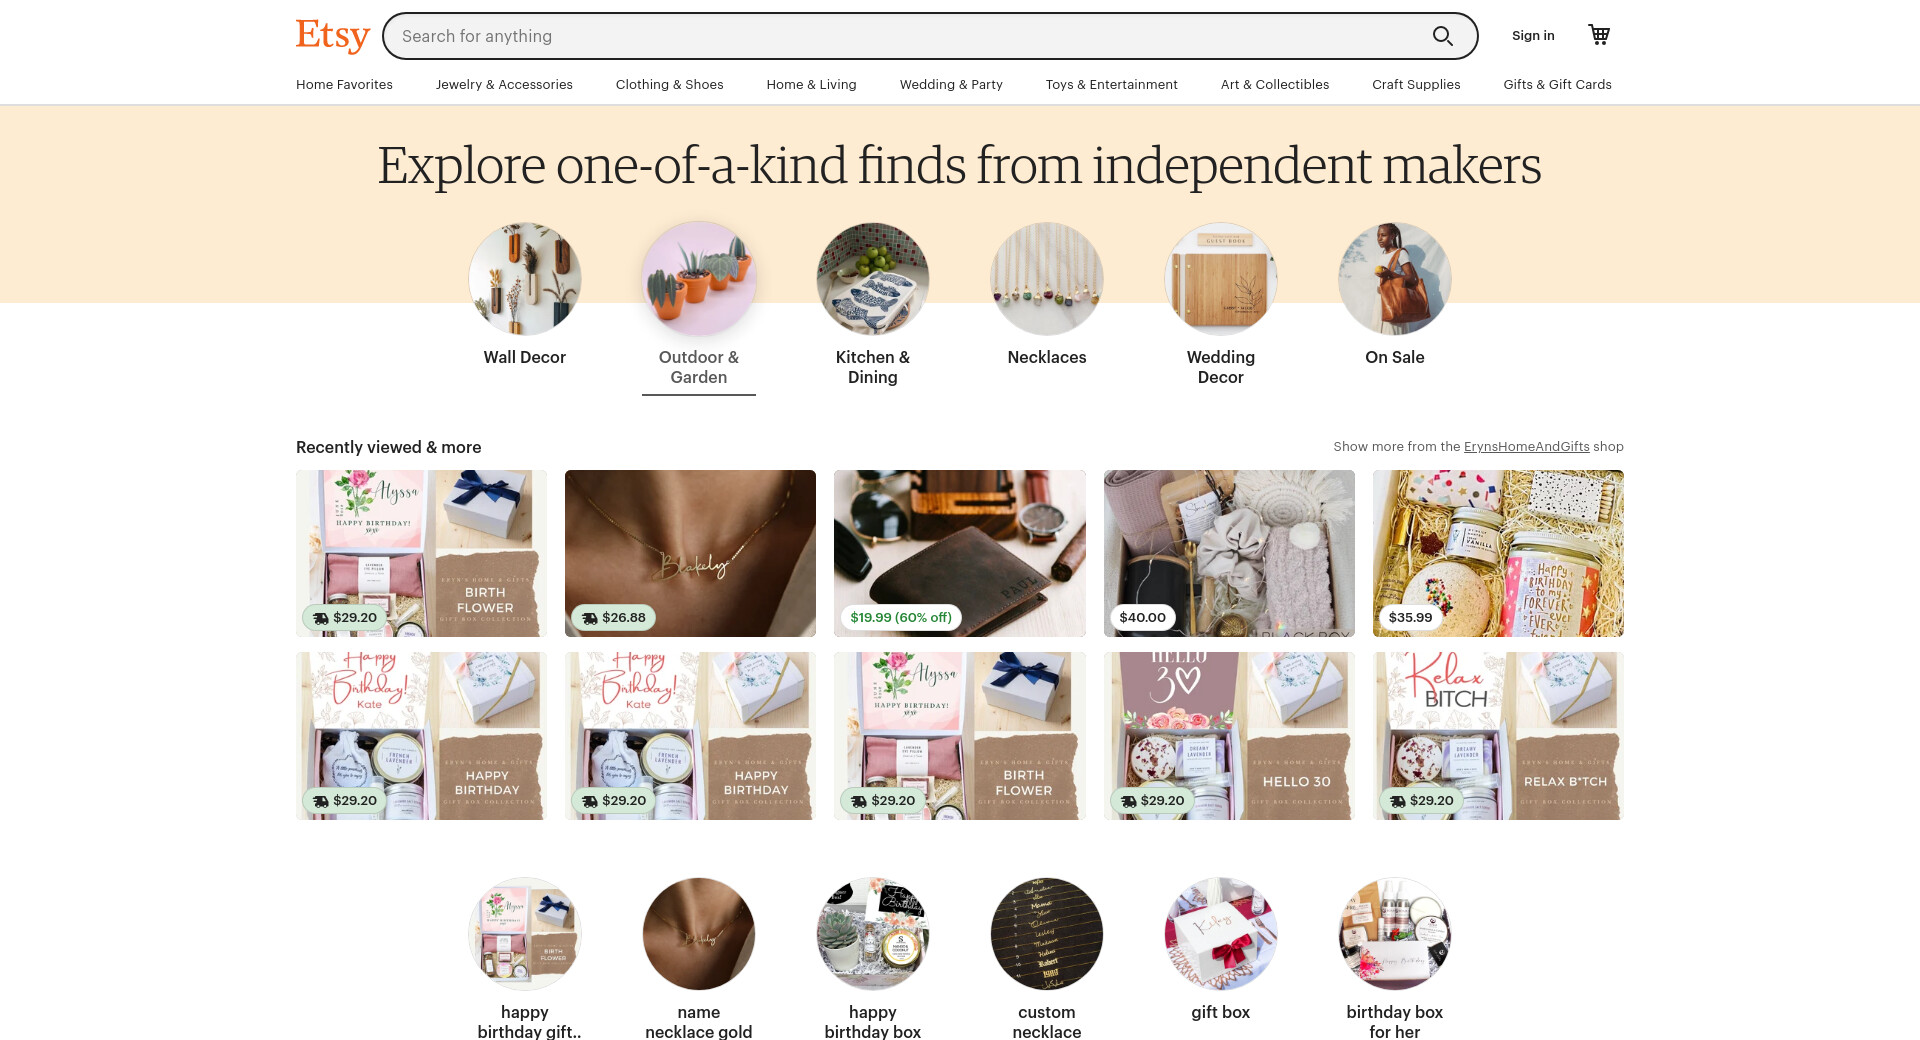
Task: Choose the Necklaces category circle
Action: [1047, 279]
